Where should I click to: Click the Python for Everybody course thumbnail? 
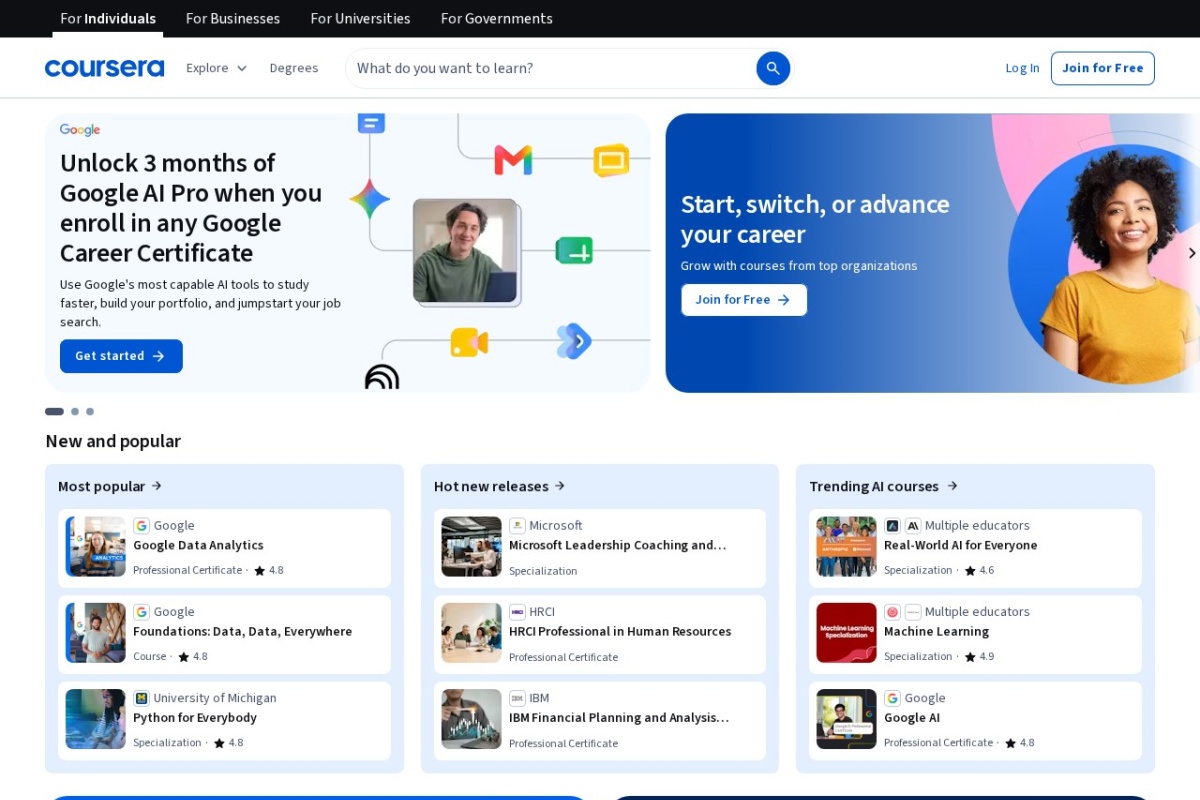96,719
